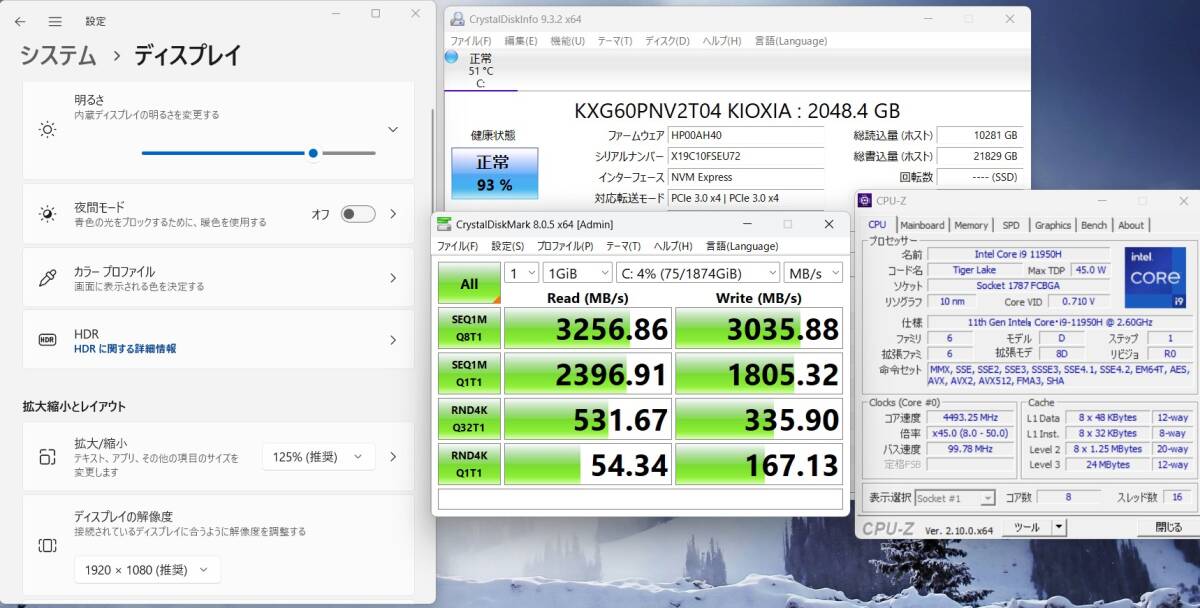This screenshot has width=1200, height=608.
Task: Go back in Settings window
Action: click(20, 21)
